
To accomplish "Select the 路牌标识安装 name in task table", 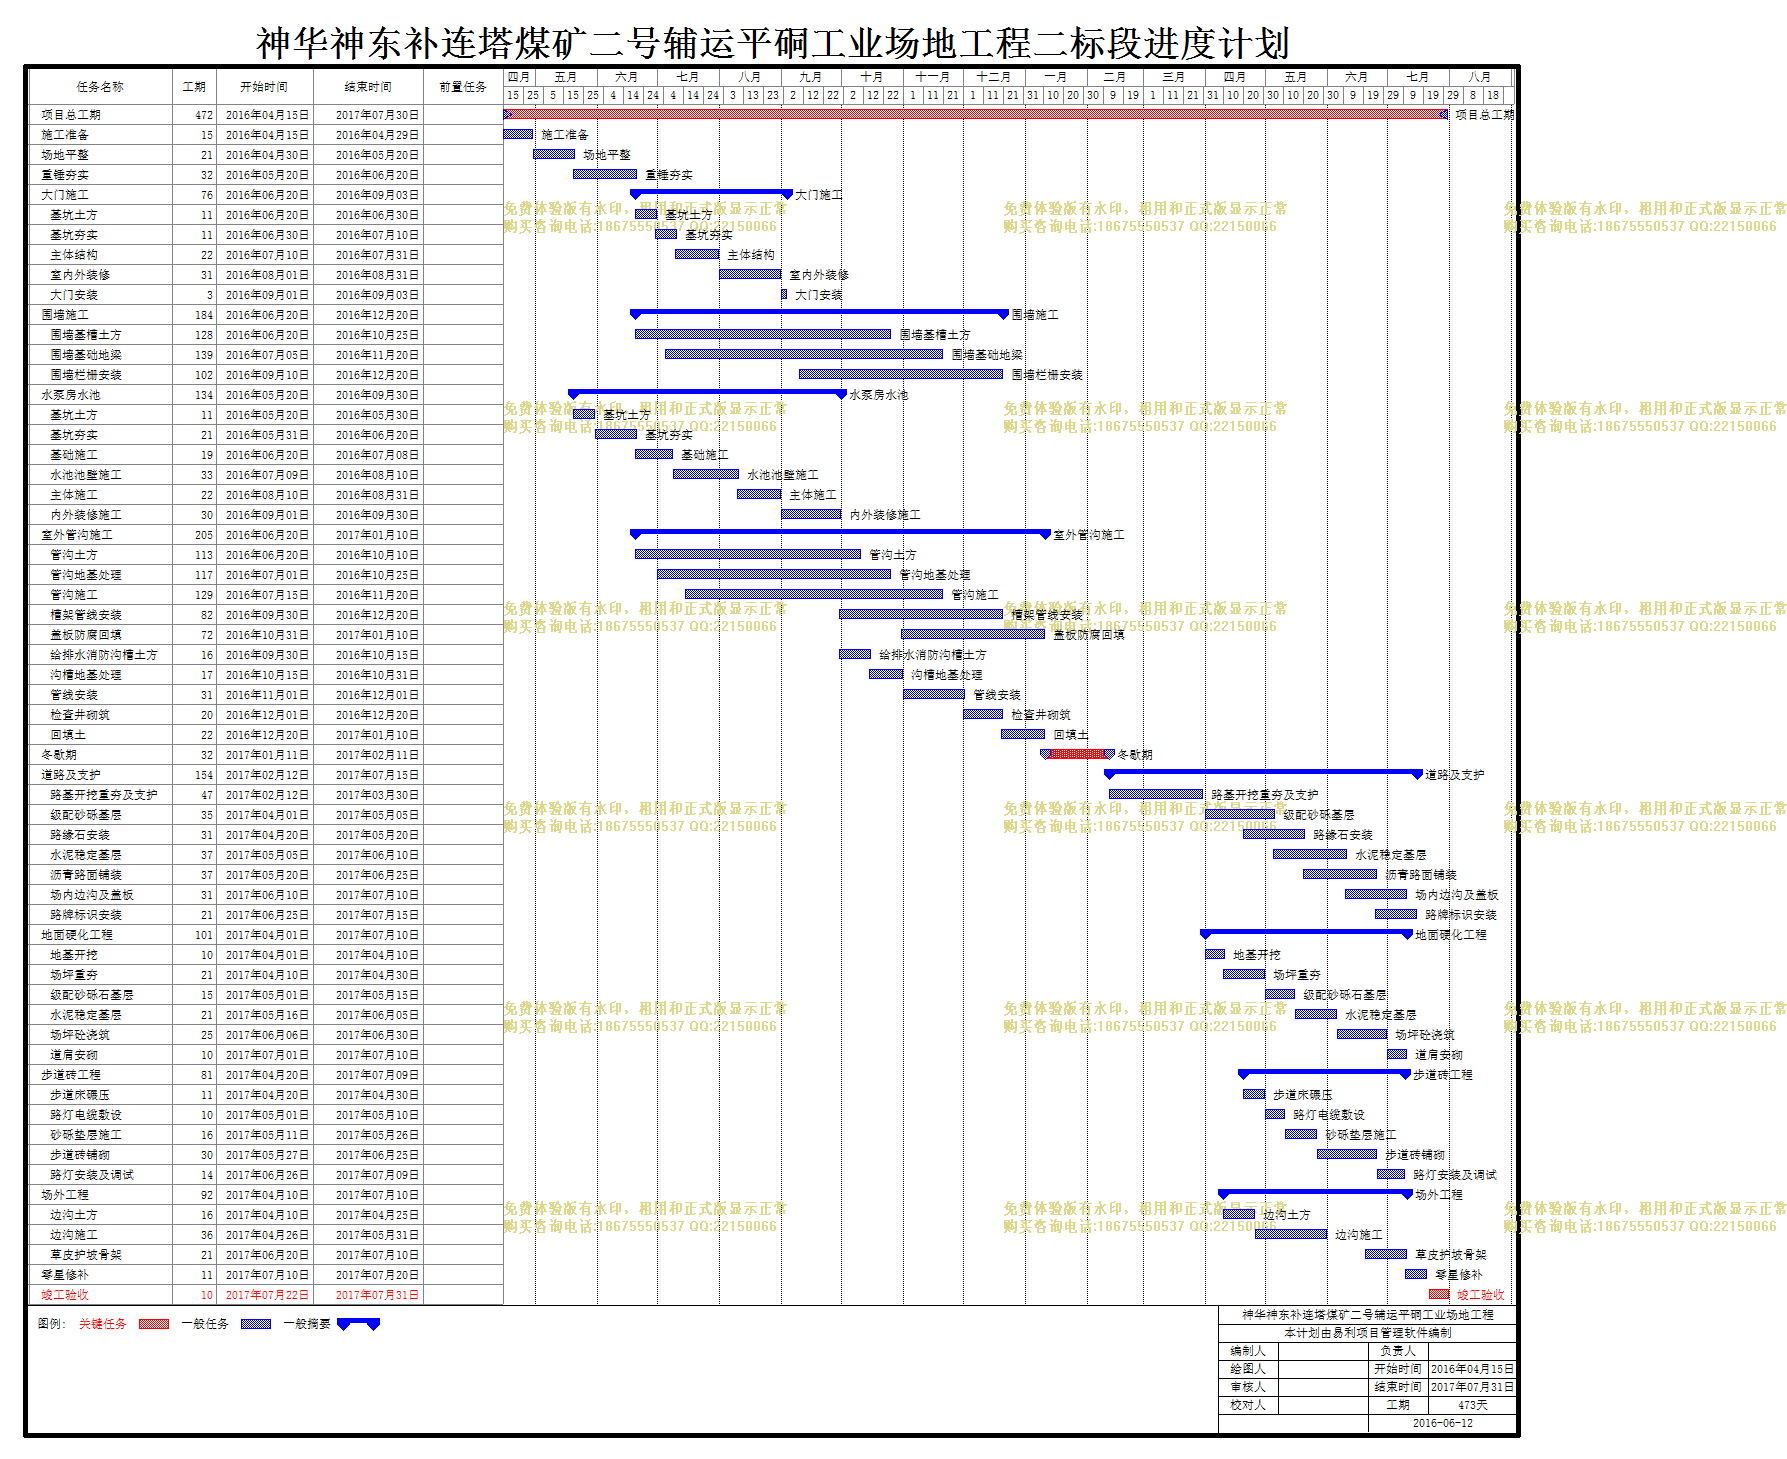I will pyautogui.click(x=86, y=915).
